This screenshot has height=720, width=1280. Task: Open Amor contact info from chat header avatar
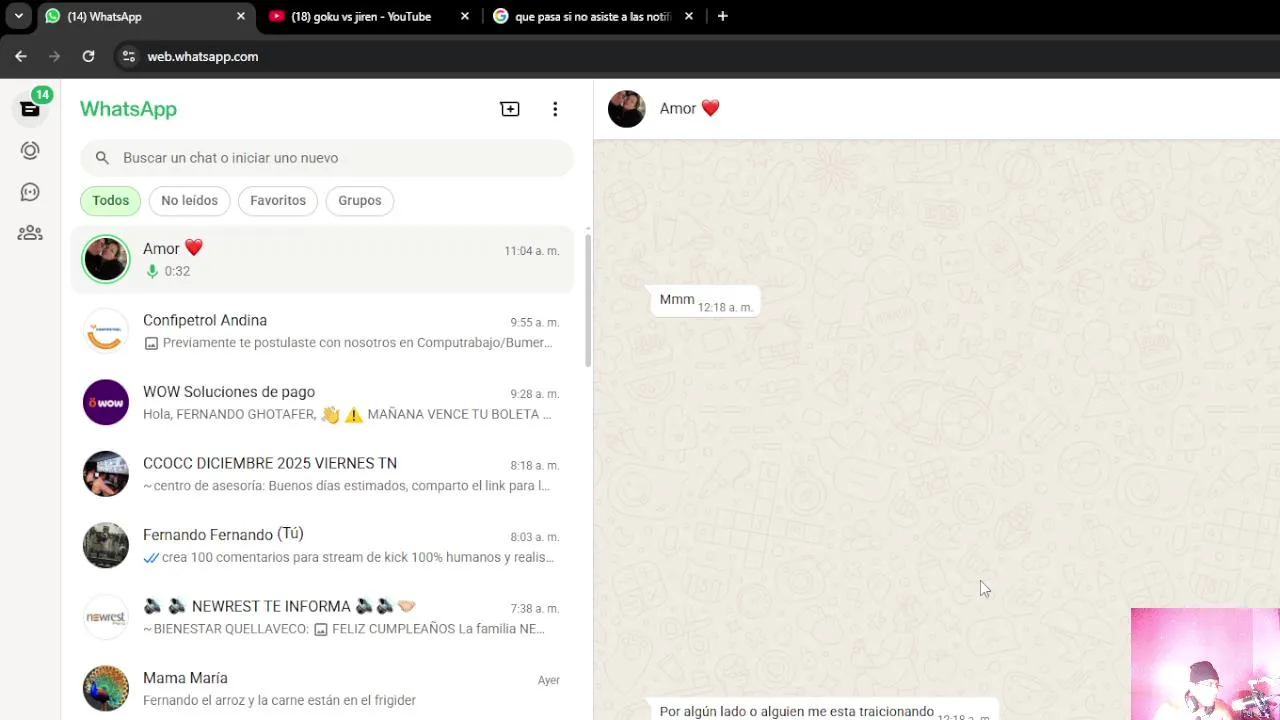627,109
